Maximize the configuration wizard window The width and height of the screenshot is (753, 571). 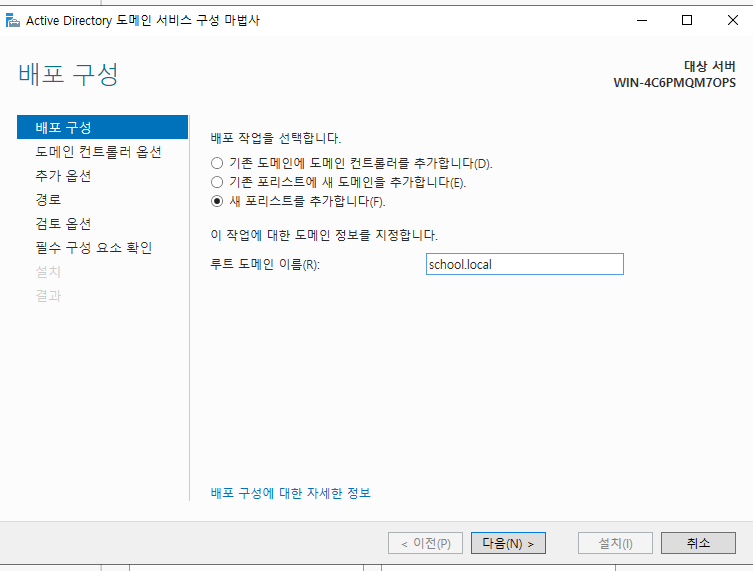(687, 20)
